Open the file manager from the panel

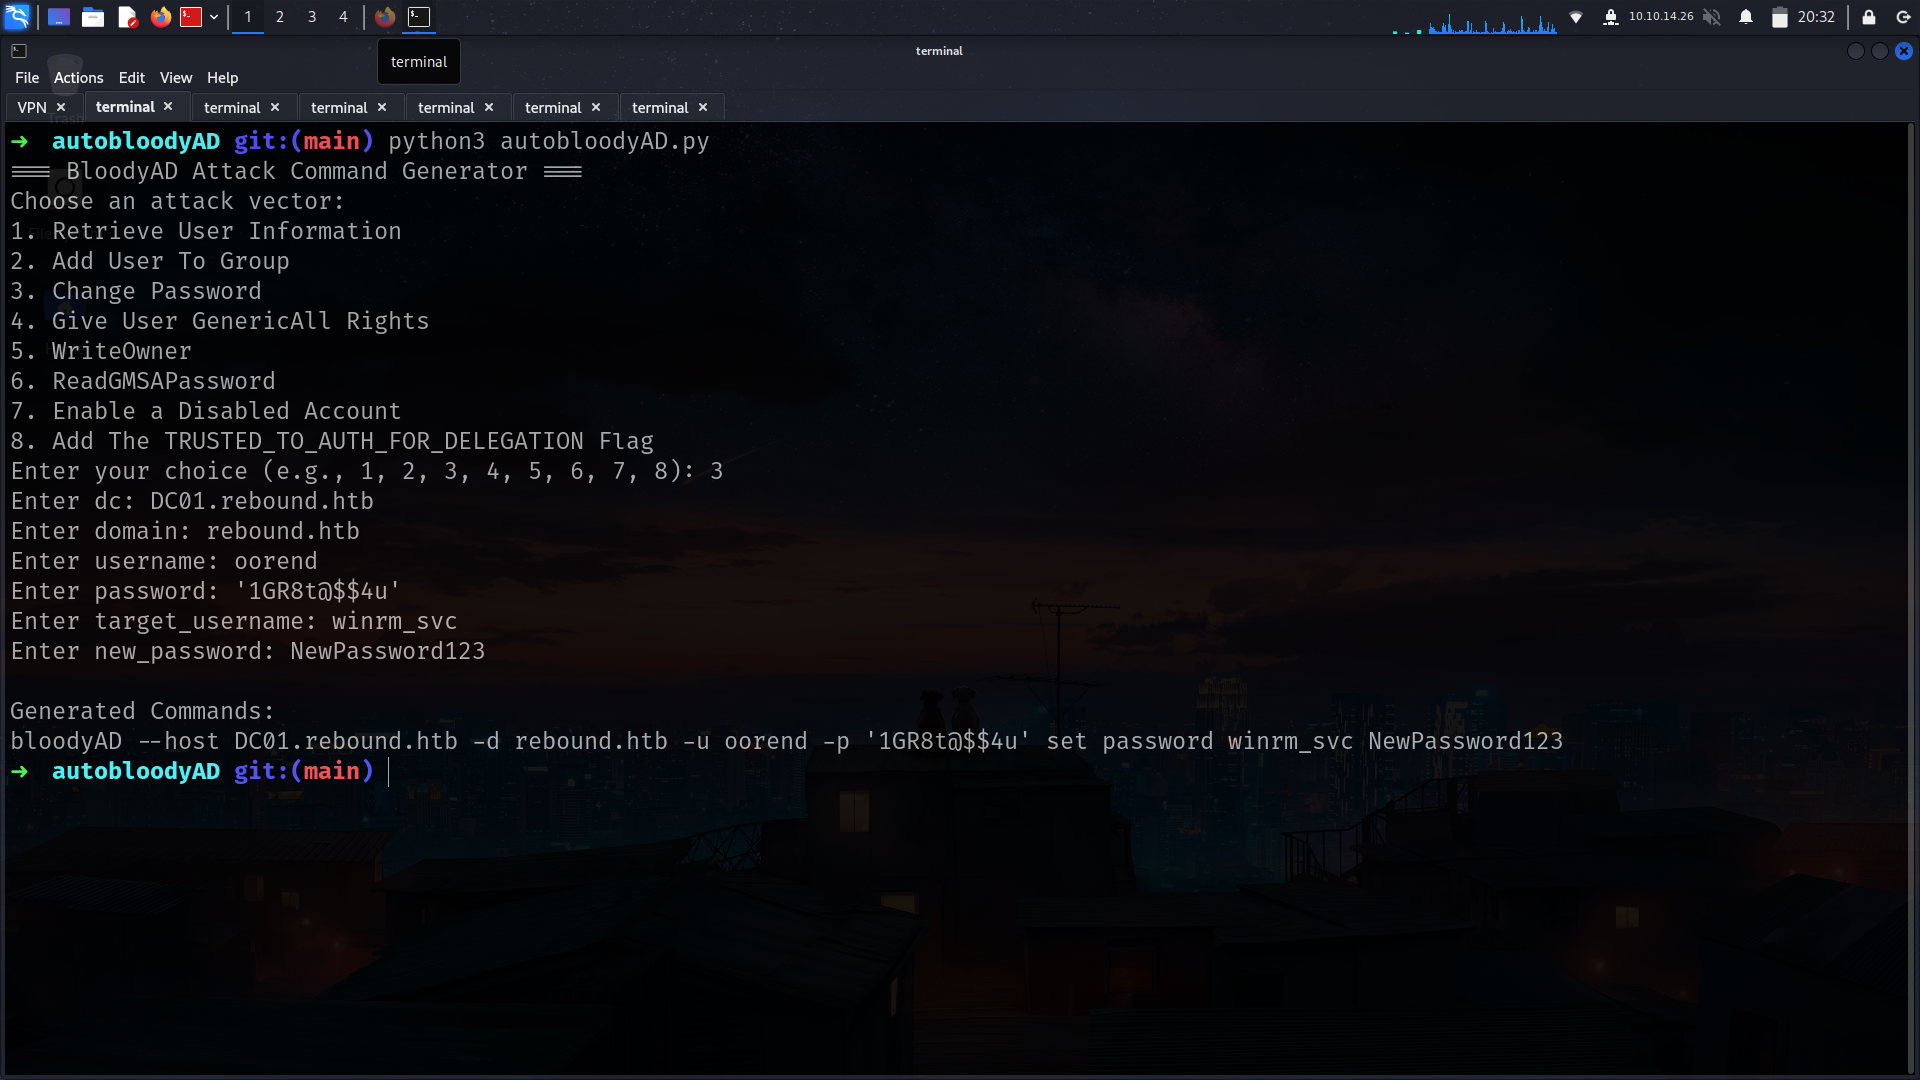[93, 17]
